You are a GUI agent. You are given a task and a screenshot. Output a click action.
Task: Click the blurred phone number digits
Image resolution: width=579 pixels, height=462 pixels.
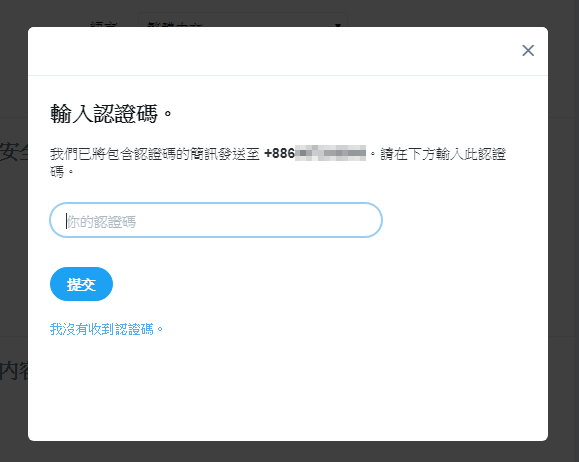[330, 153]
